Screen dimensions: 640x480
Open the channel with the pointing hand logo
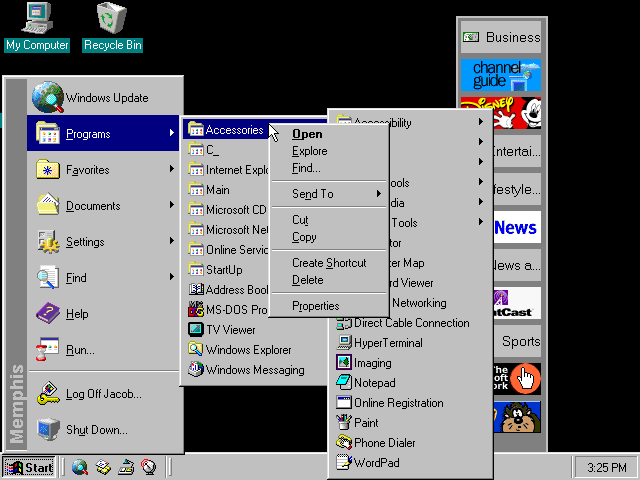(x=517, y=379)
